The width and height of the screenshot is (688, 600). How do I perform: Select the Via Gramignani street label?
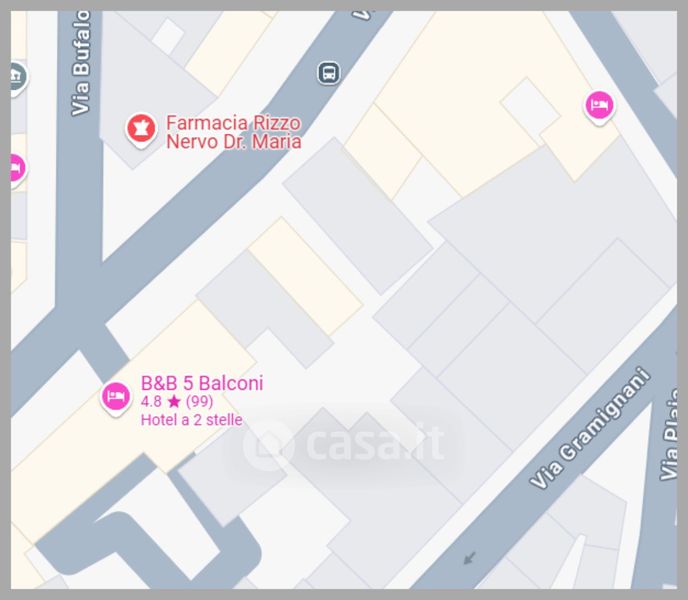tap(590, 428)
